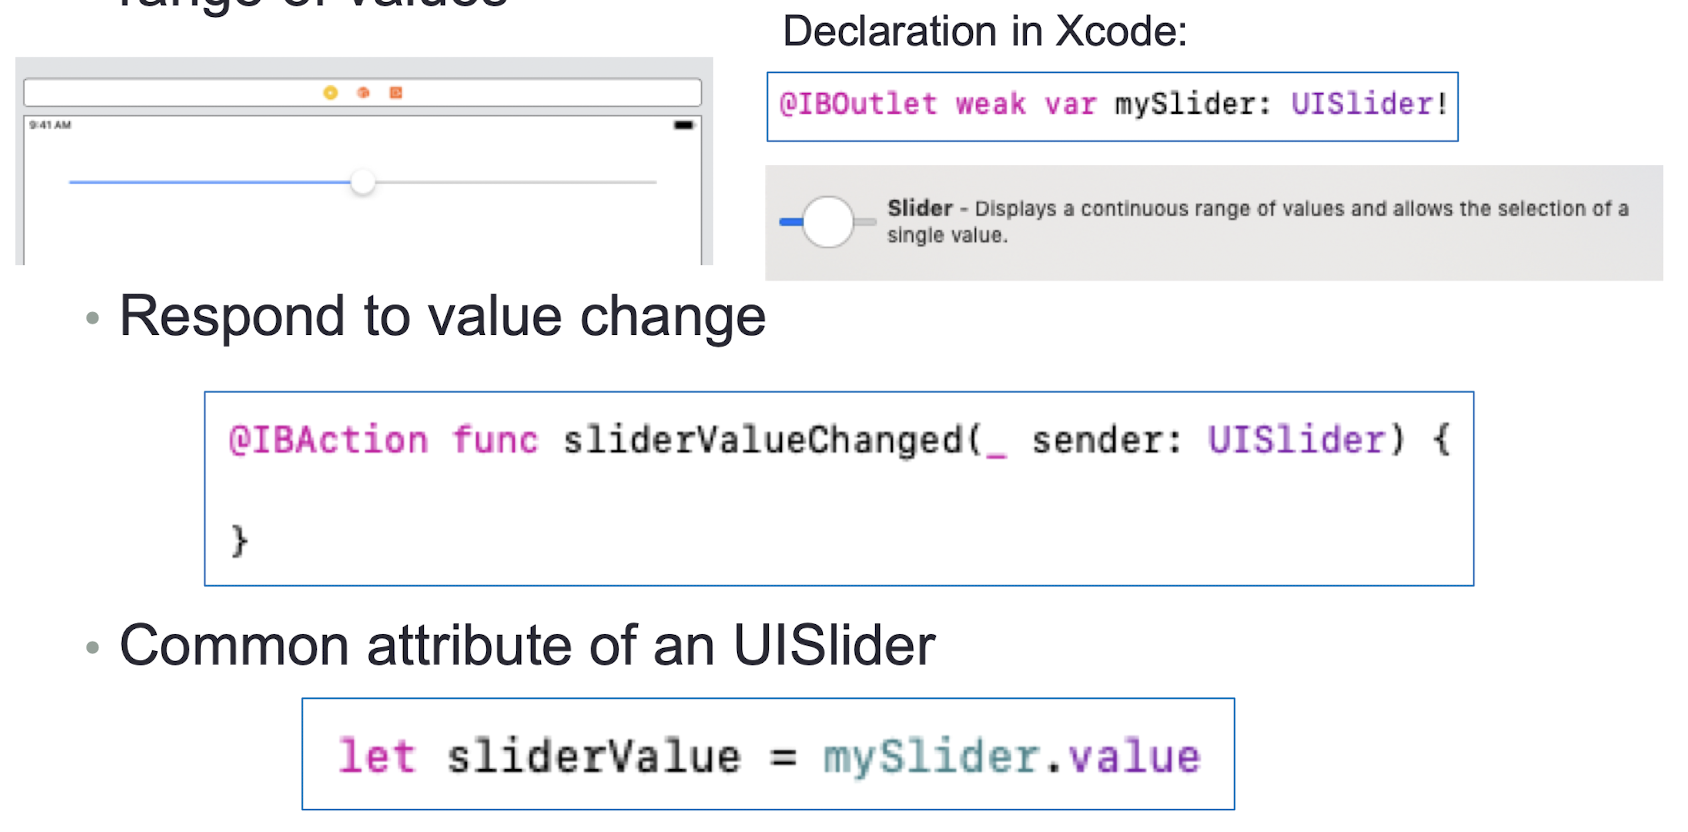This screenshot has width=1688, height=832.
Task: Click the 9:41 AM status bar time
Action: (50, 125)
